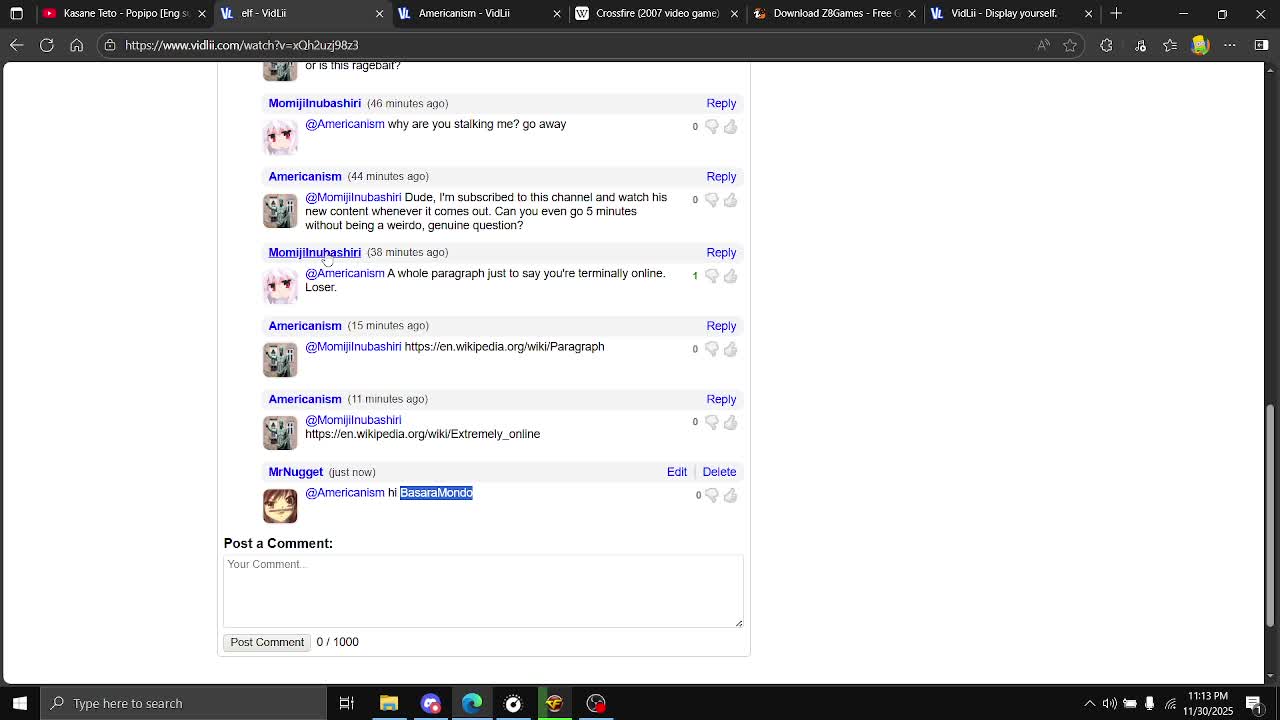The width and height of the screenshot is (1280, 720).
Task: Open the Edge settings menu with three dots
Action: click(x=1229, y=45)
